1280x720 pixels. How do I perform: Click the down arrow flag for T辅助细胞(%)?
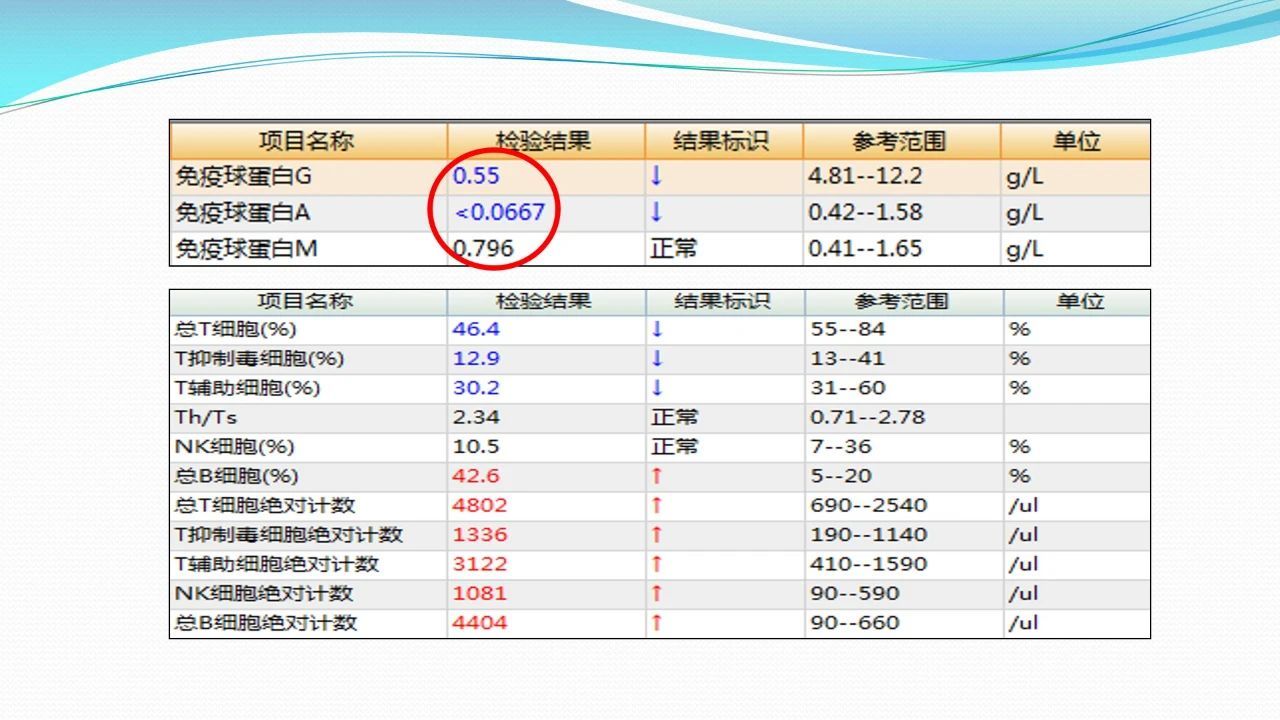pos(657,388)
